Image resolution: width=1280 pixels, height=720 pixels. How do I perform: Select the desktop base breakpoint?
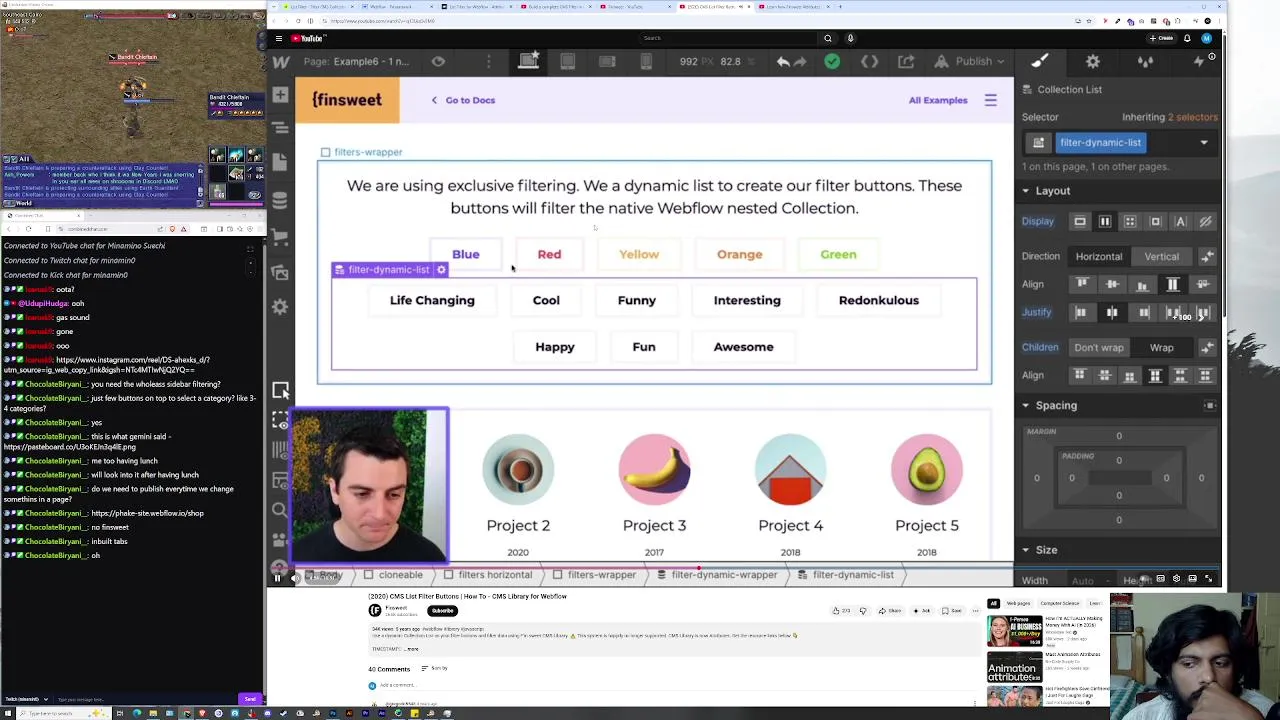point(529,61)
